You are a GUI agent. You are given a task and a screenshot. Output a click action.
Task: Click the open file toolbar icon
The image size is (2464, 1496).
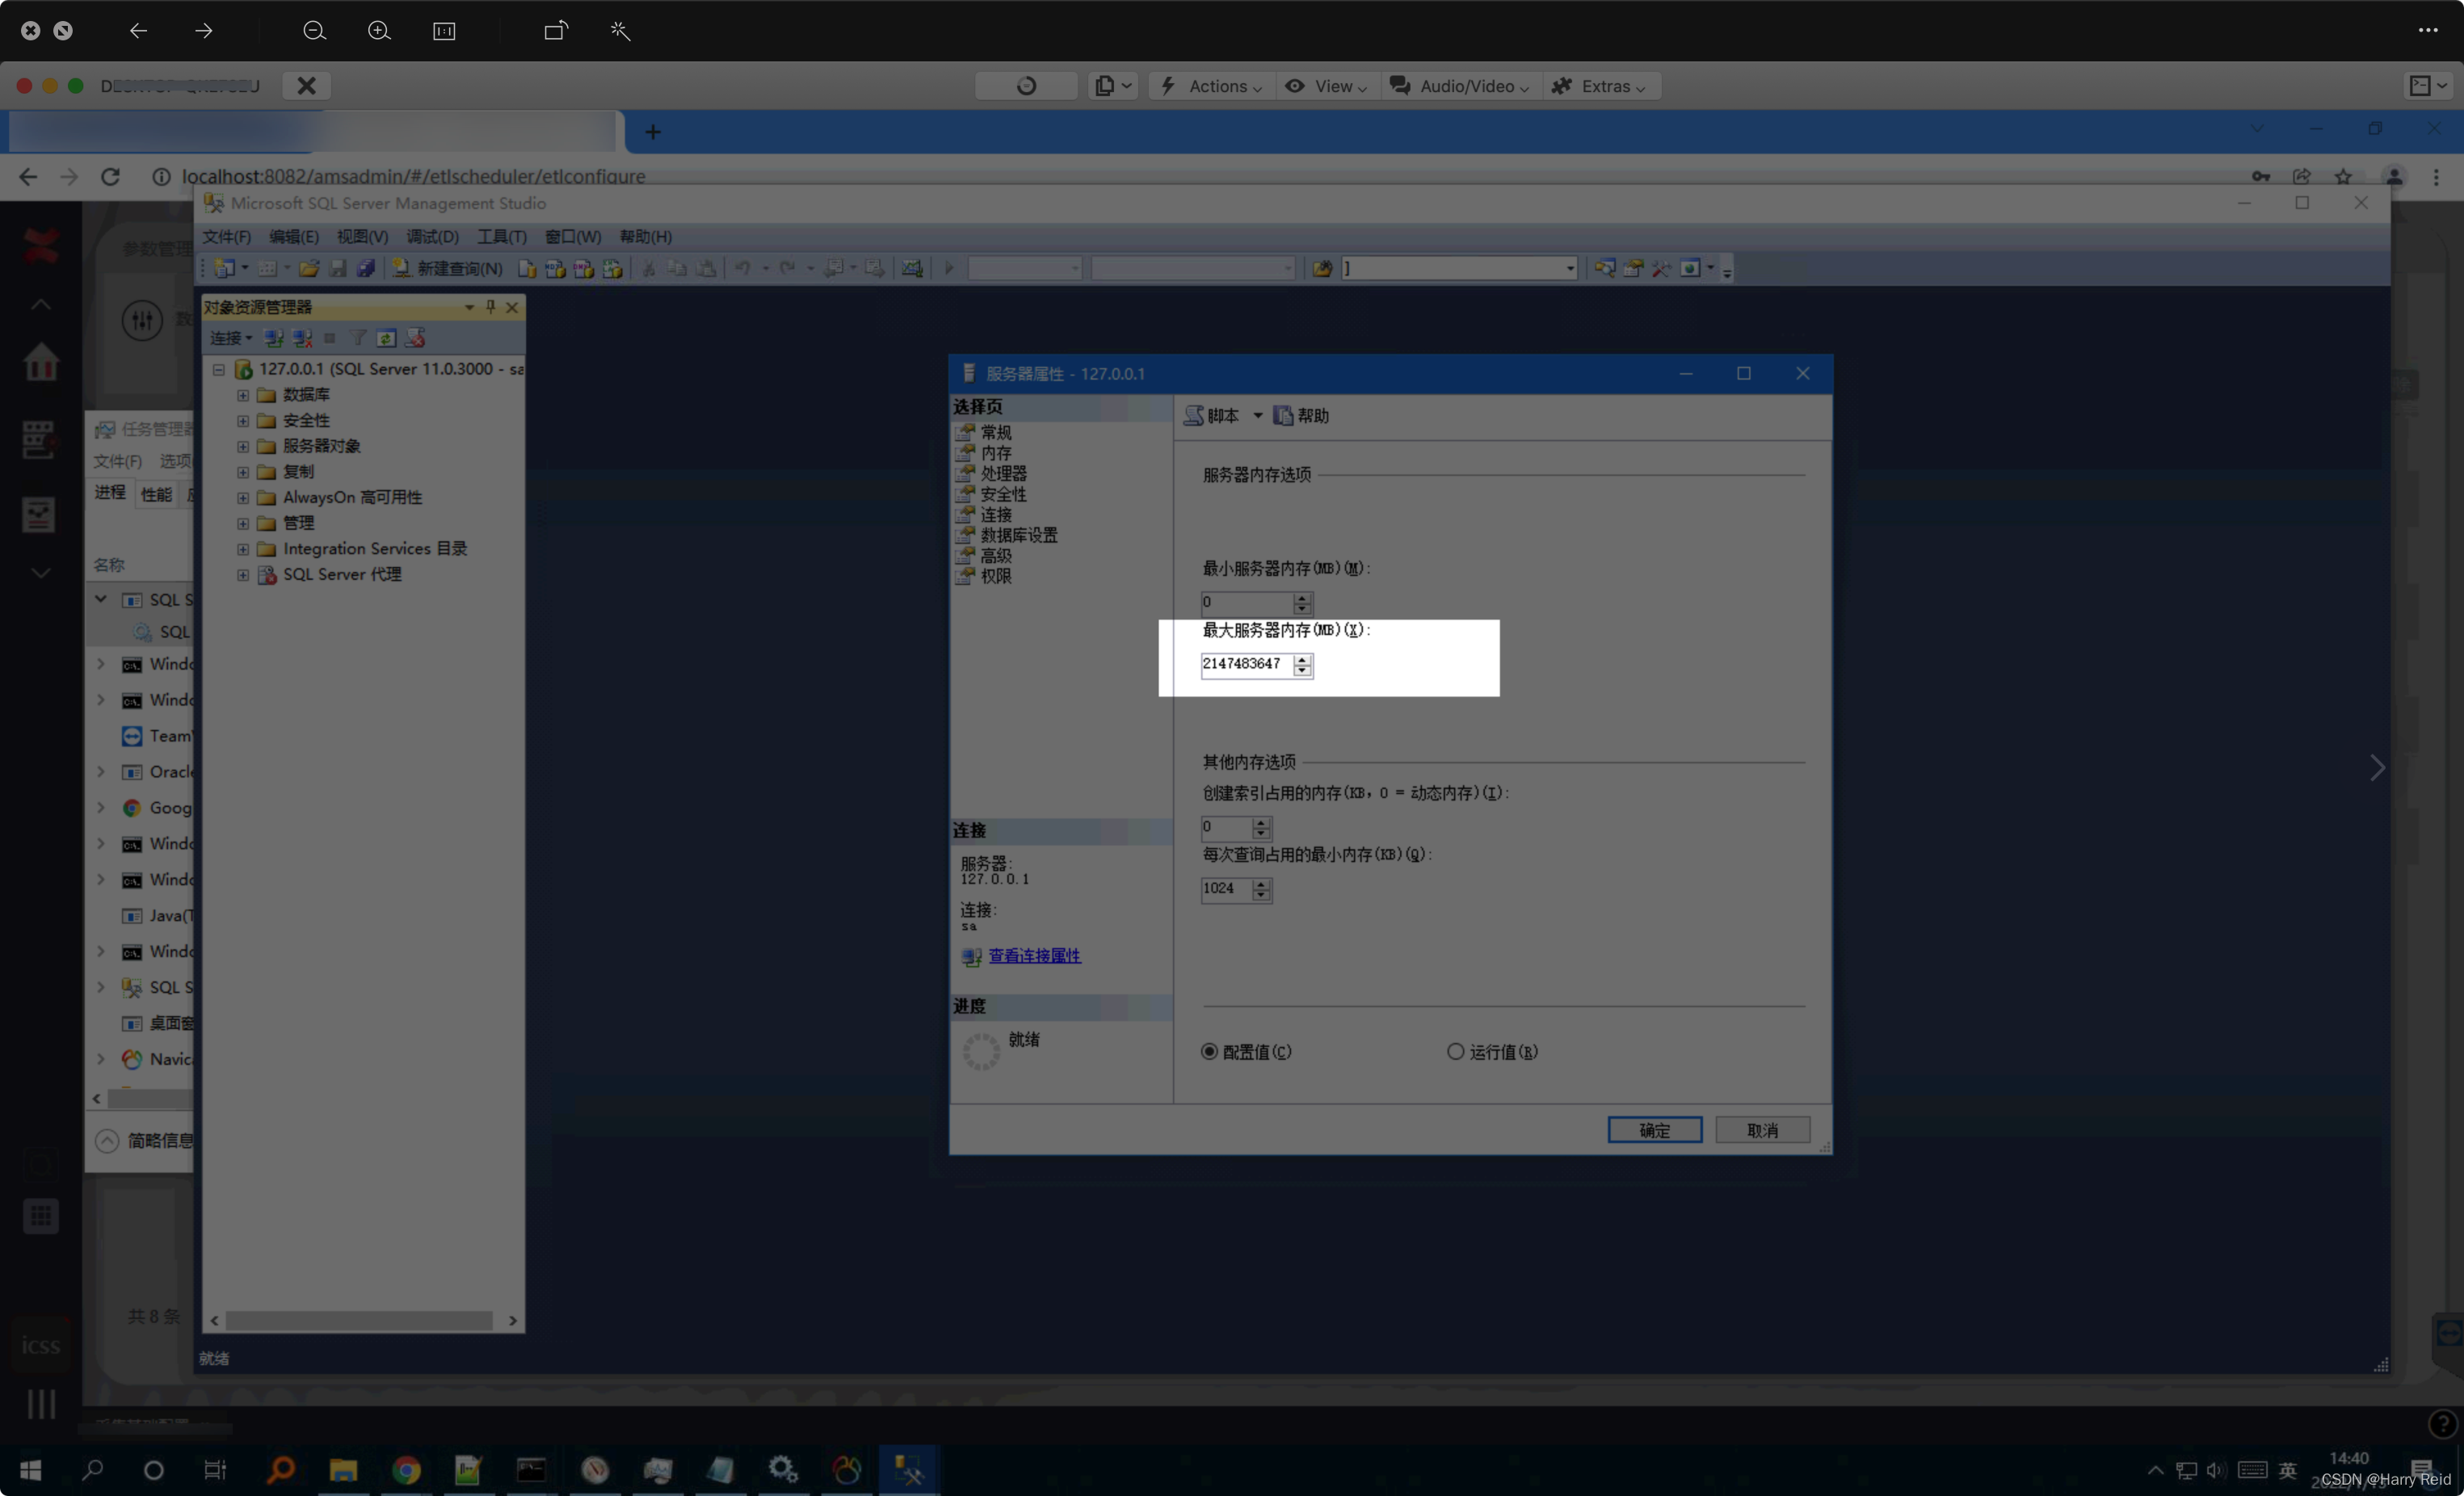309,268
